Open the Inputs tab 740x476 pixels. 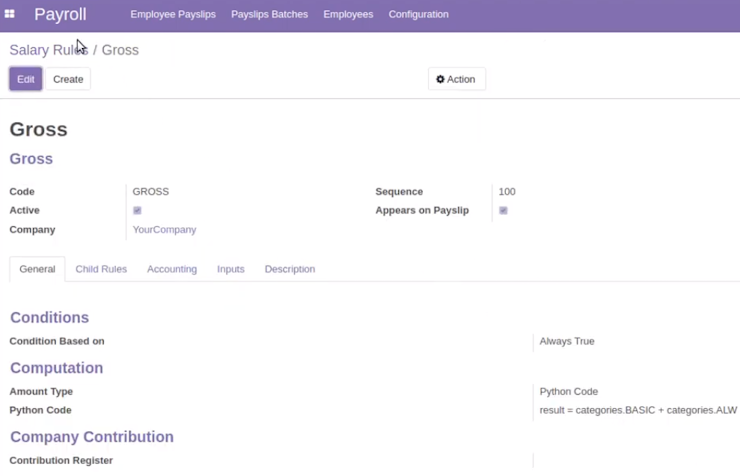231,269
